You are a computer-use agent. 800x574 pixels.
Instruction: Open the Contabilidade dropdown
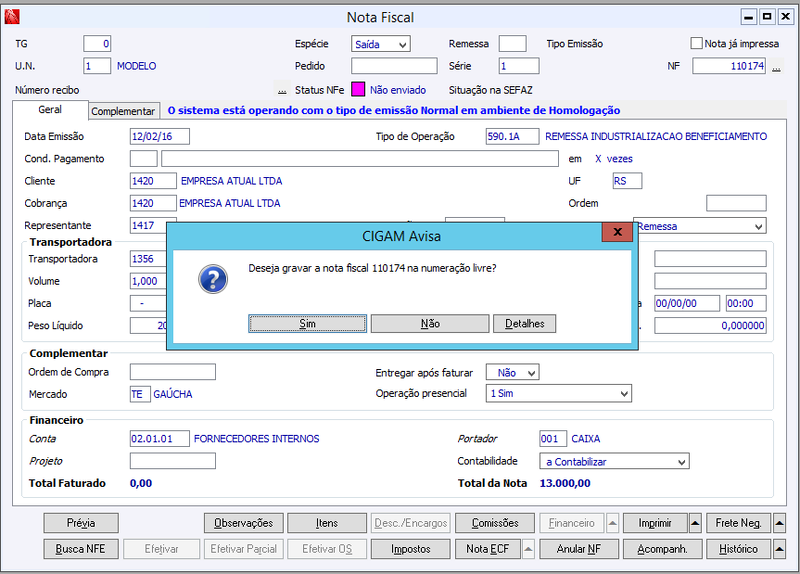[x=614, y=461]
